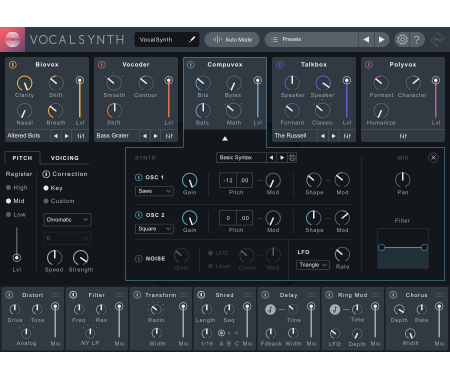
Task: Click the Polyvox level slider
Action: click(x=436, y=98)
